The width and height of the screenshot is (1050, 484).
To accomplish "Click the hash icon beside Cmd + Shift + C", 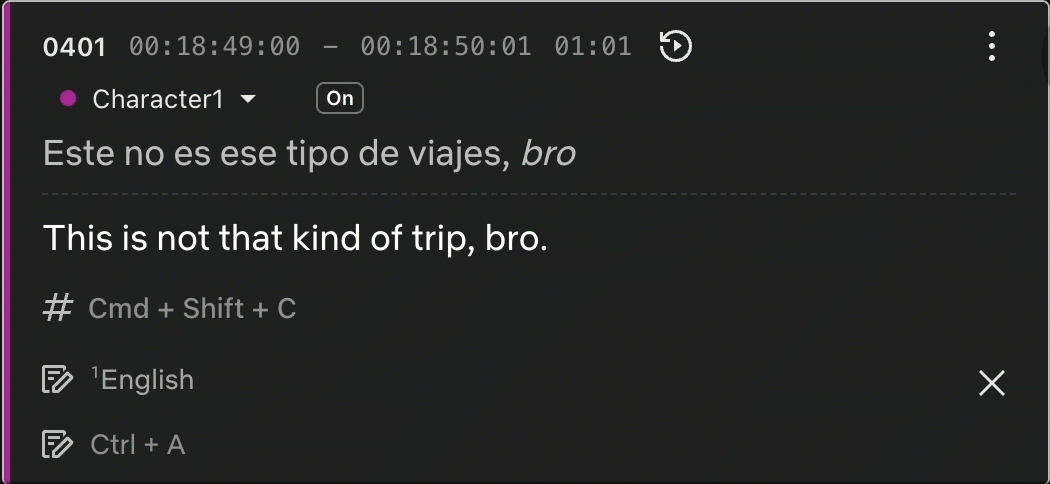I will [x=58, y=308].
